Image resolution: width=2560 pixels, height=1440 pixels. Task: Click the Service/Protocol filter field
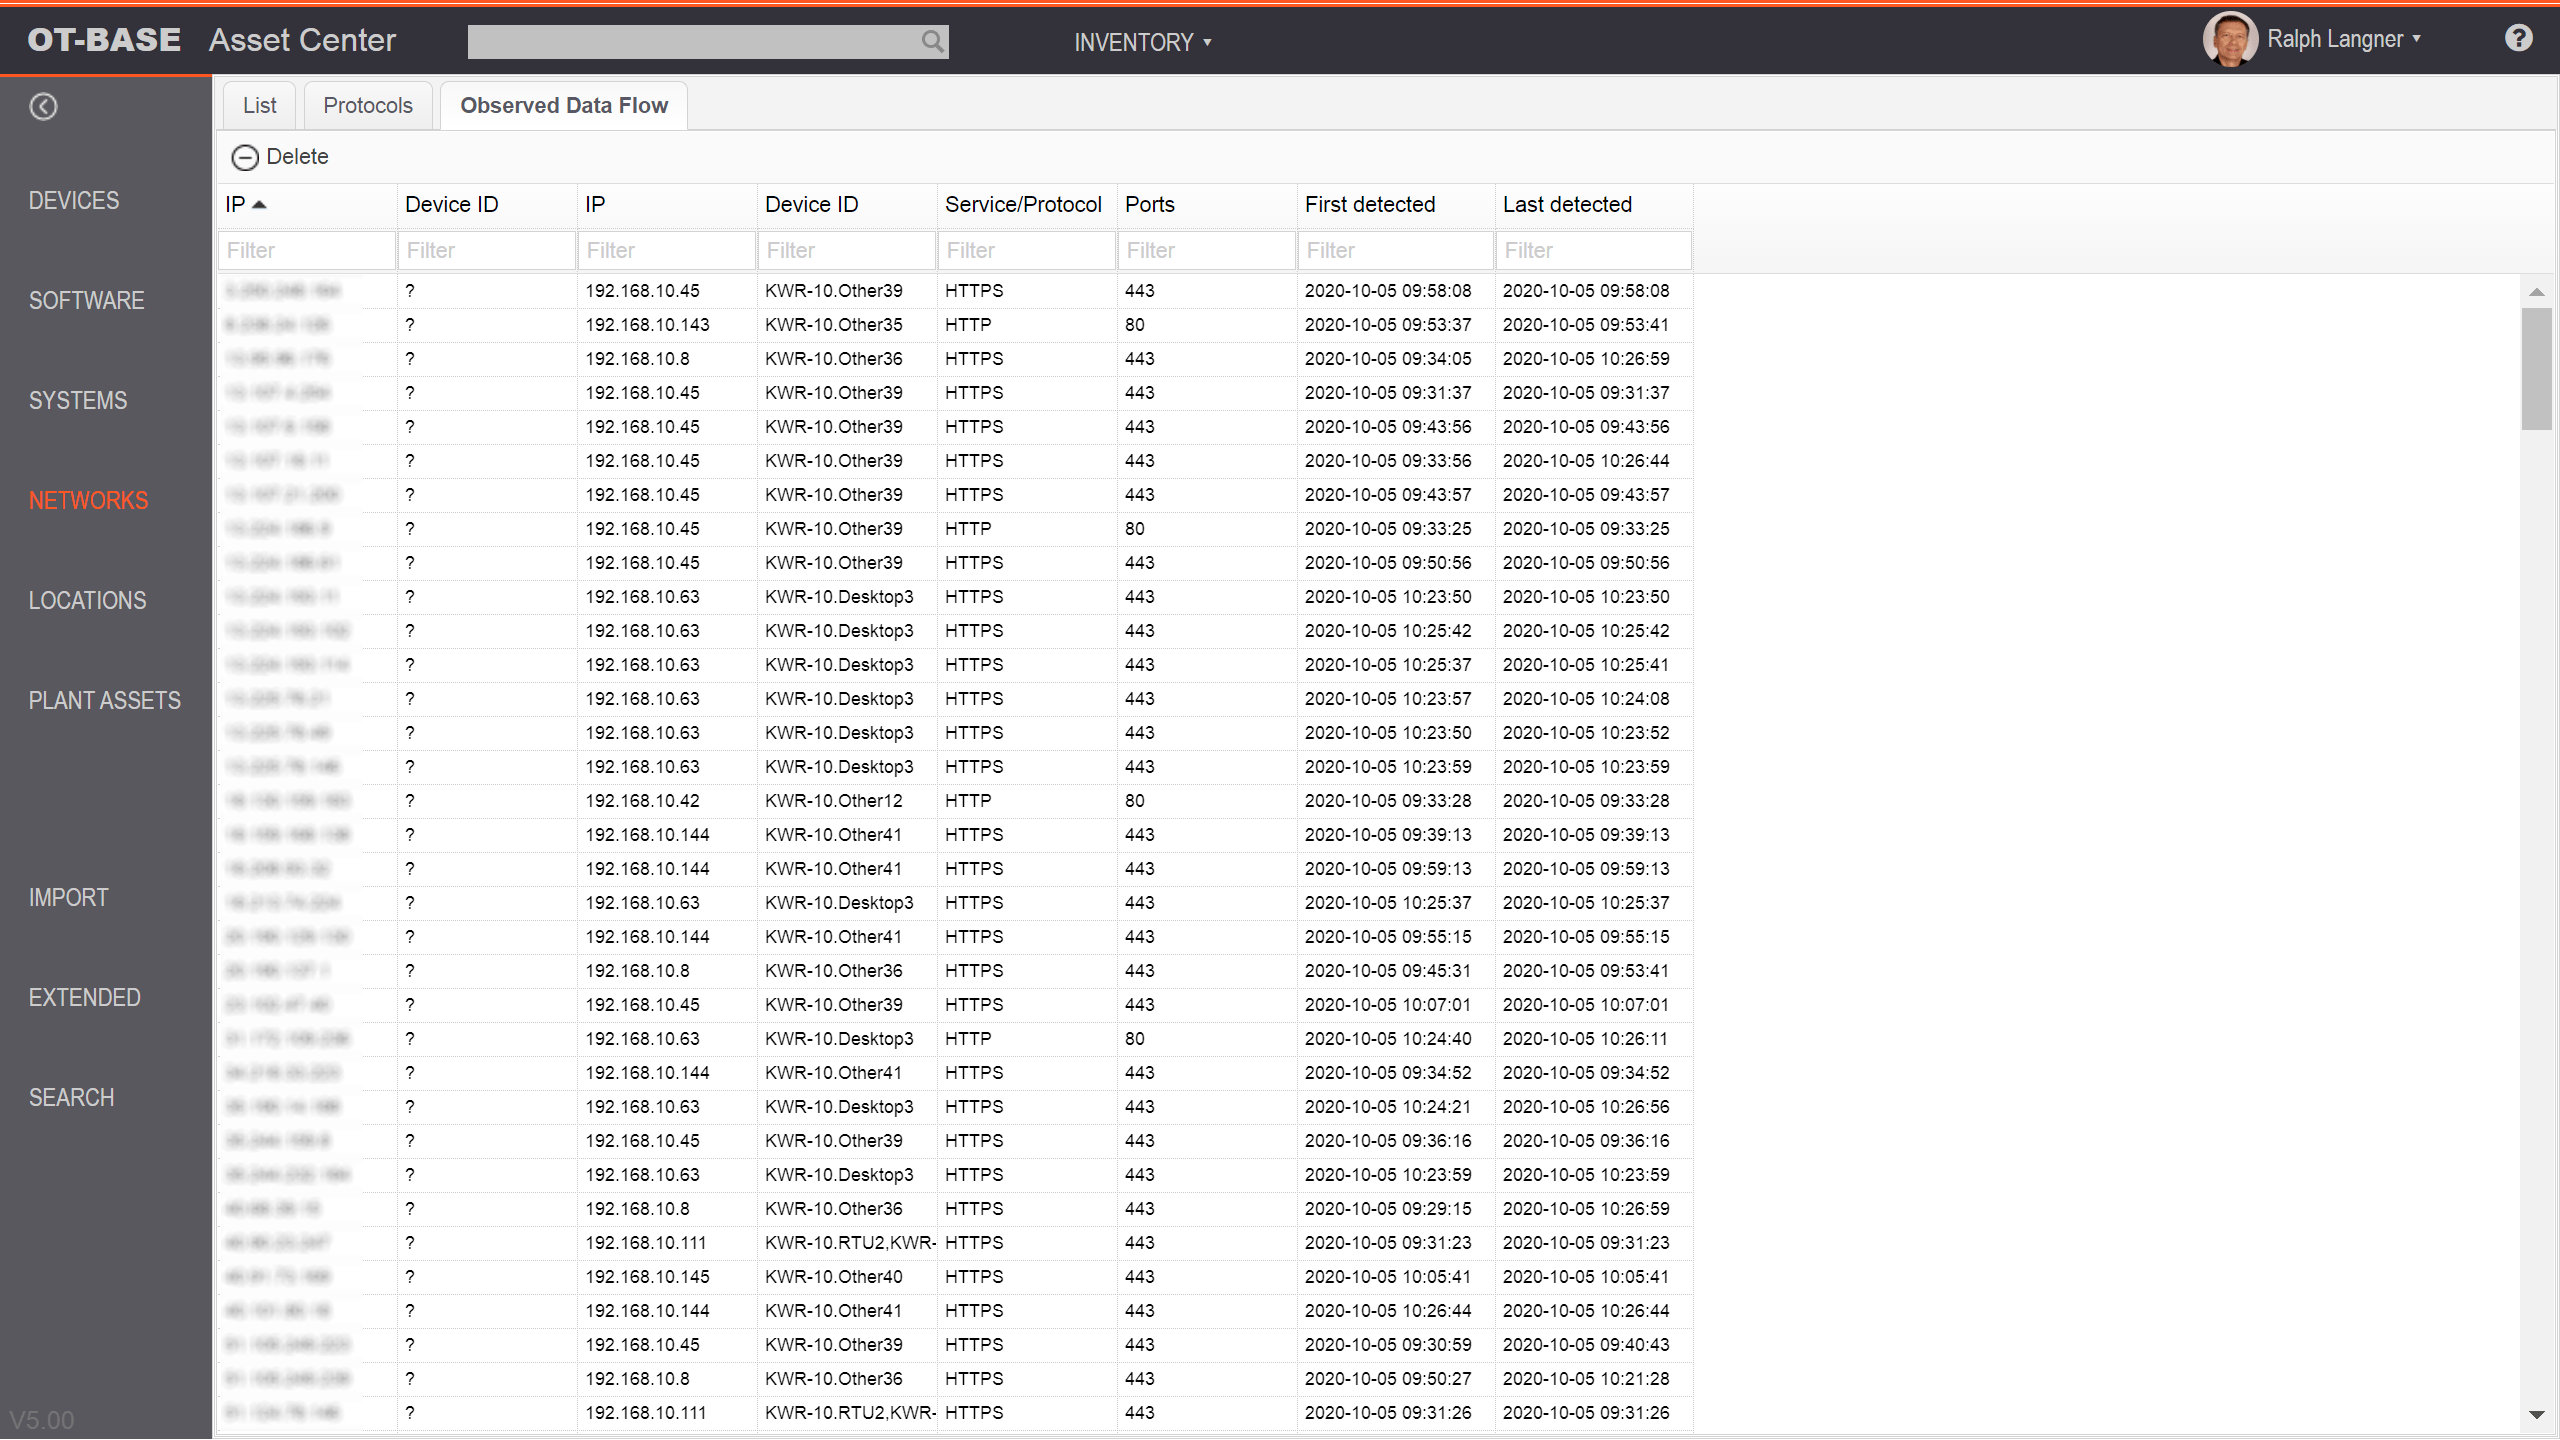1026,250
